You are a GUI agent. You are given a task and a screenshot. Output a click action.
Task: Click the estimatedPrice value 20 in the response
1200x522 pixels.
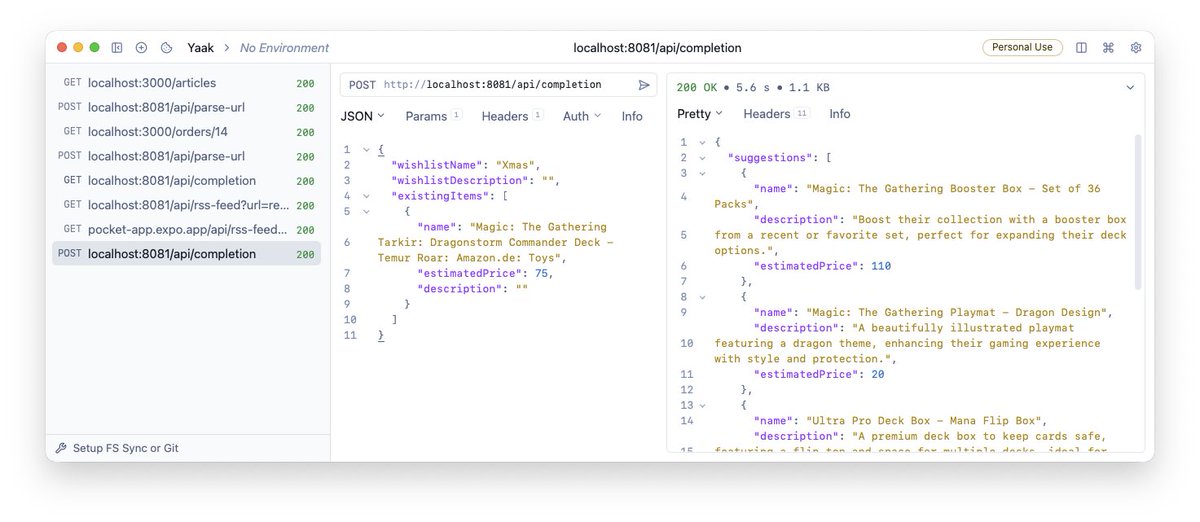(x=877, y=374)
